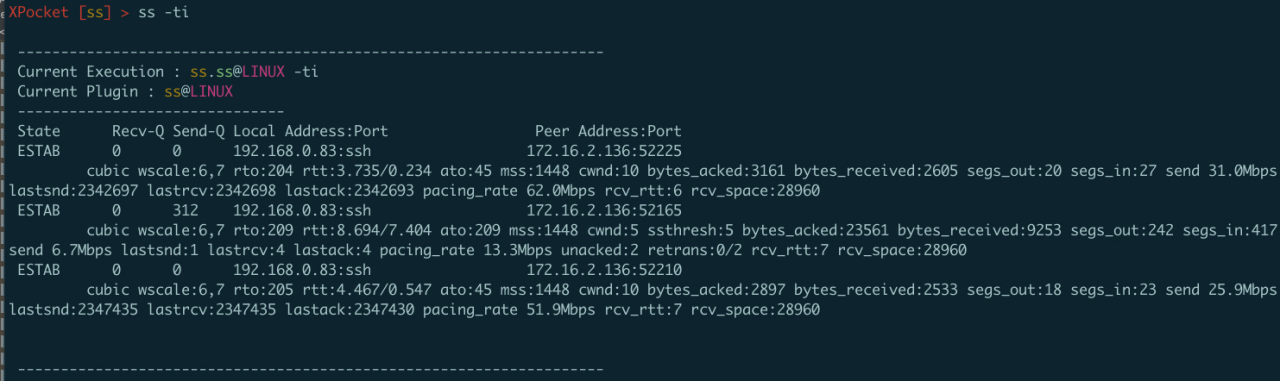Click the Local Address:Port column header
The height and width of the screenshot is (381, 1280).
[x=310, y=131]
